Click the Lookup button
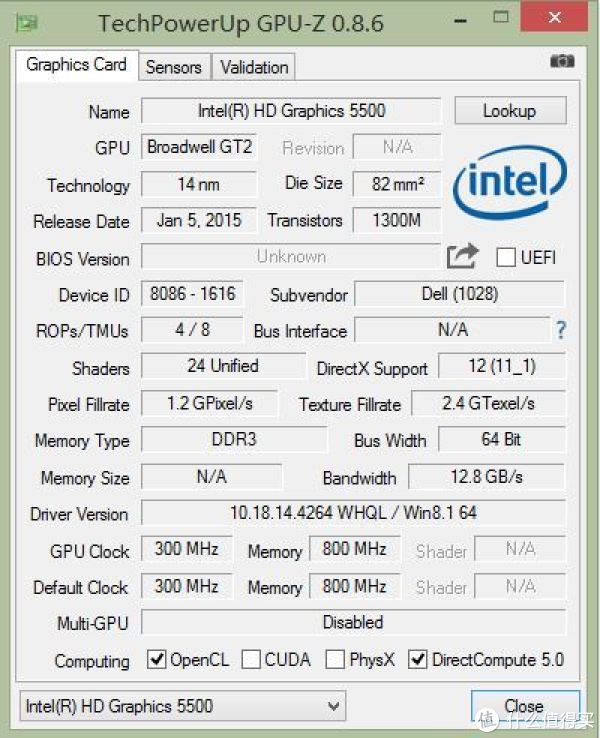 510,111
